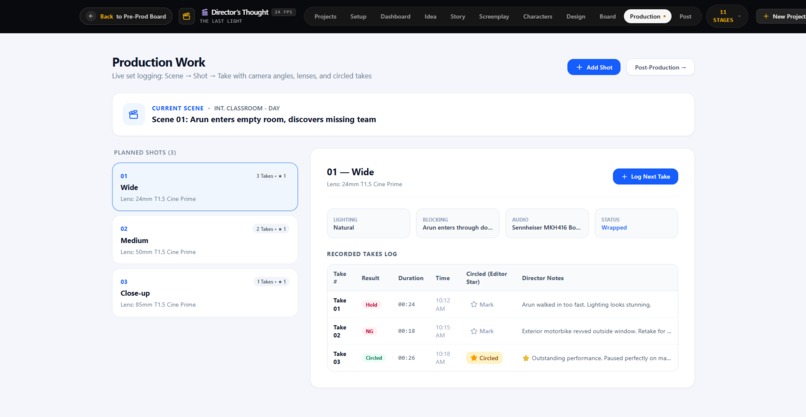The width and height of the screenshot is (806, 417).
Task: Select shot 03 Close-up card
Action: pos(205,293)
